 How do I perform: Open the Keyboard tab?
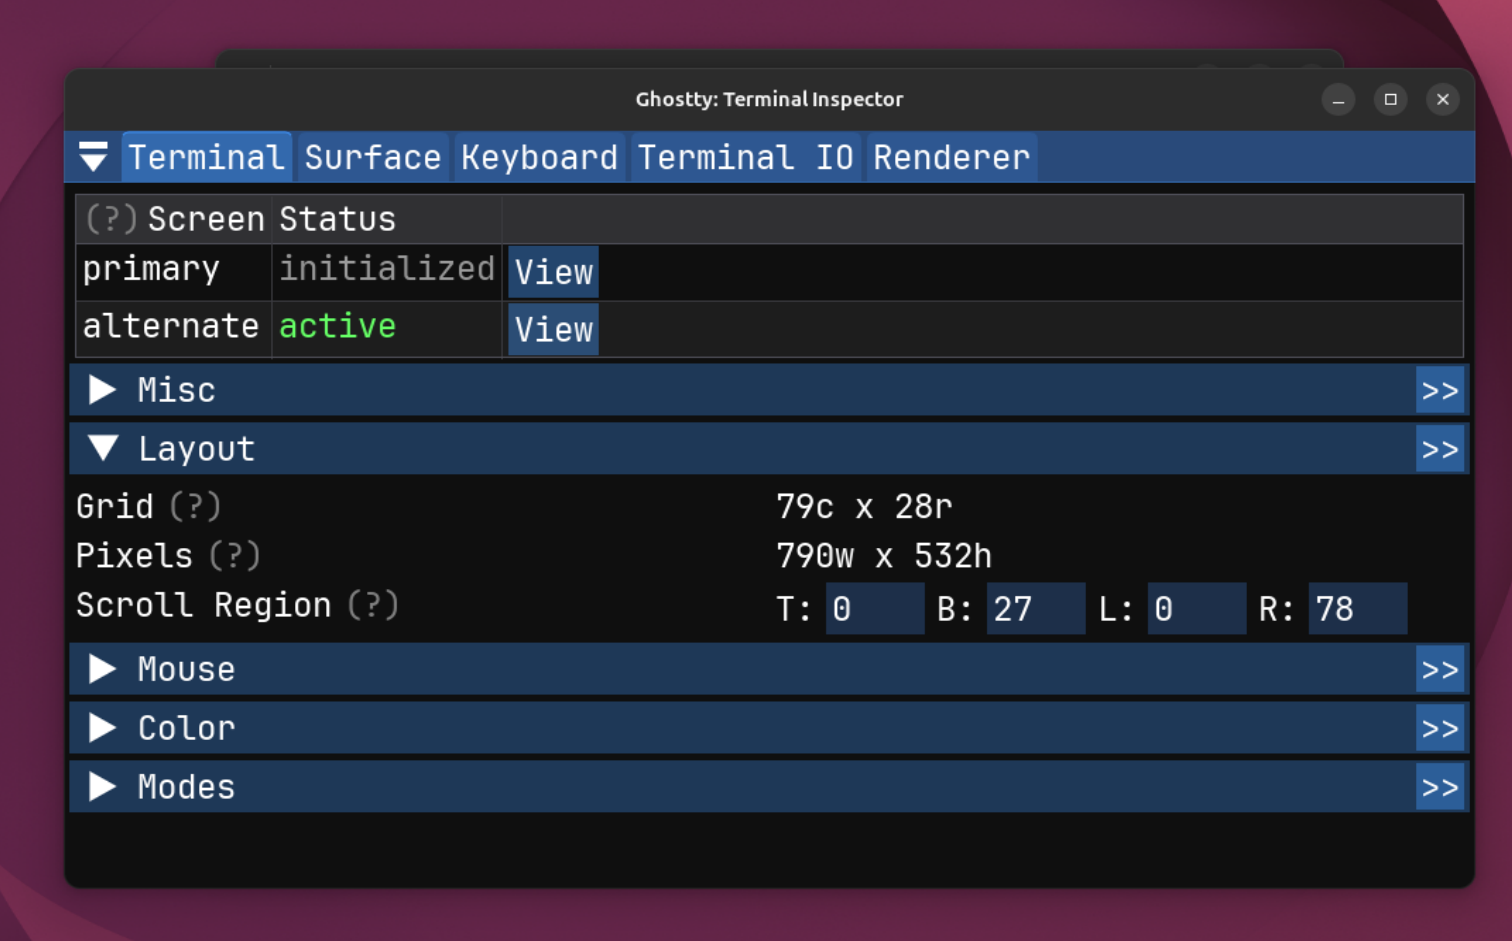pos(539,157)
